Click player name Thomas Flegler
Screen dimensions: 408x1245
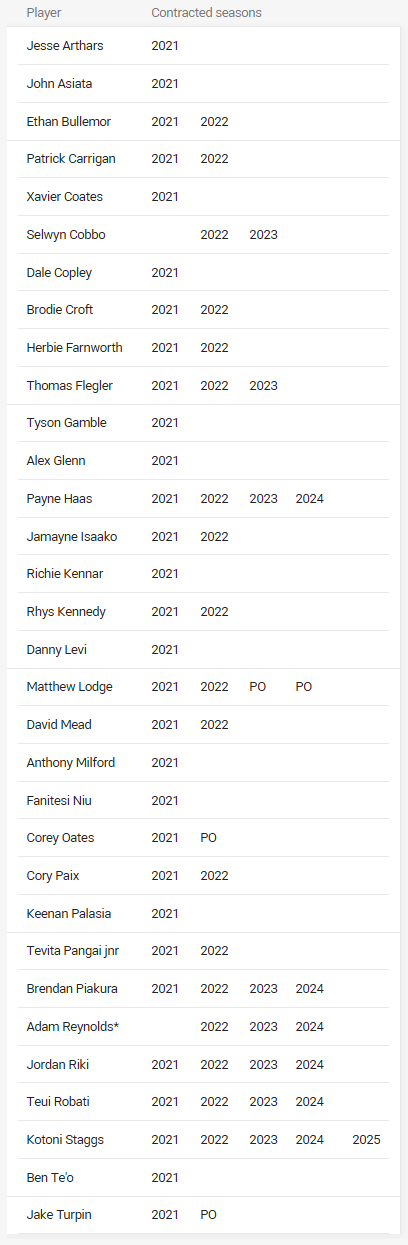pos(70,385)
